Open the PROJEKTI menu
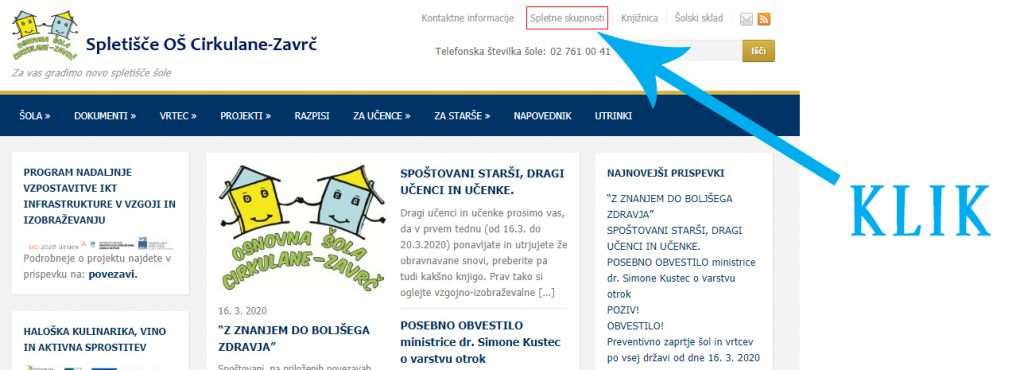 pyautogui.click(x=246, y=116)
